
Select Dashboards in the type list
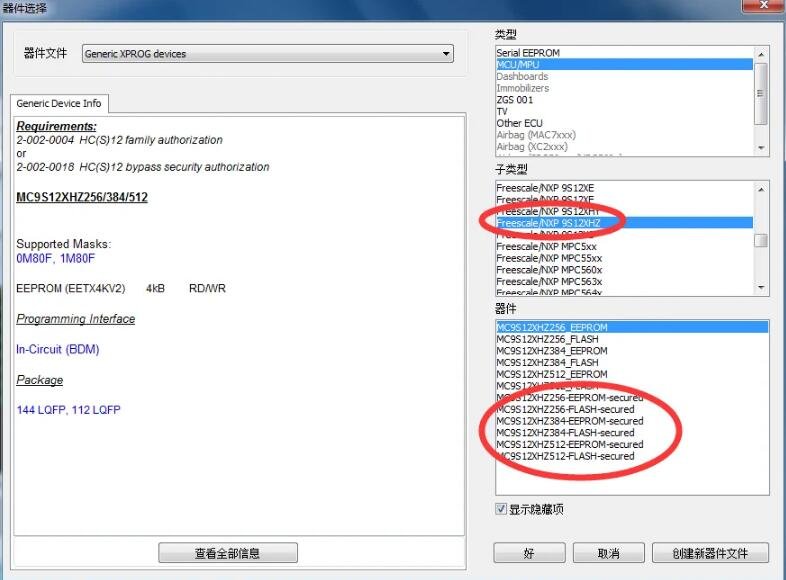[x=522, y=76]
